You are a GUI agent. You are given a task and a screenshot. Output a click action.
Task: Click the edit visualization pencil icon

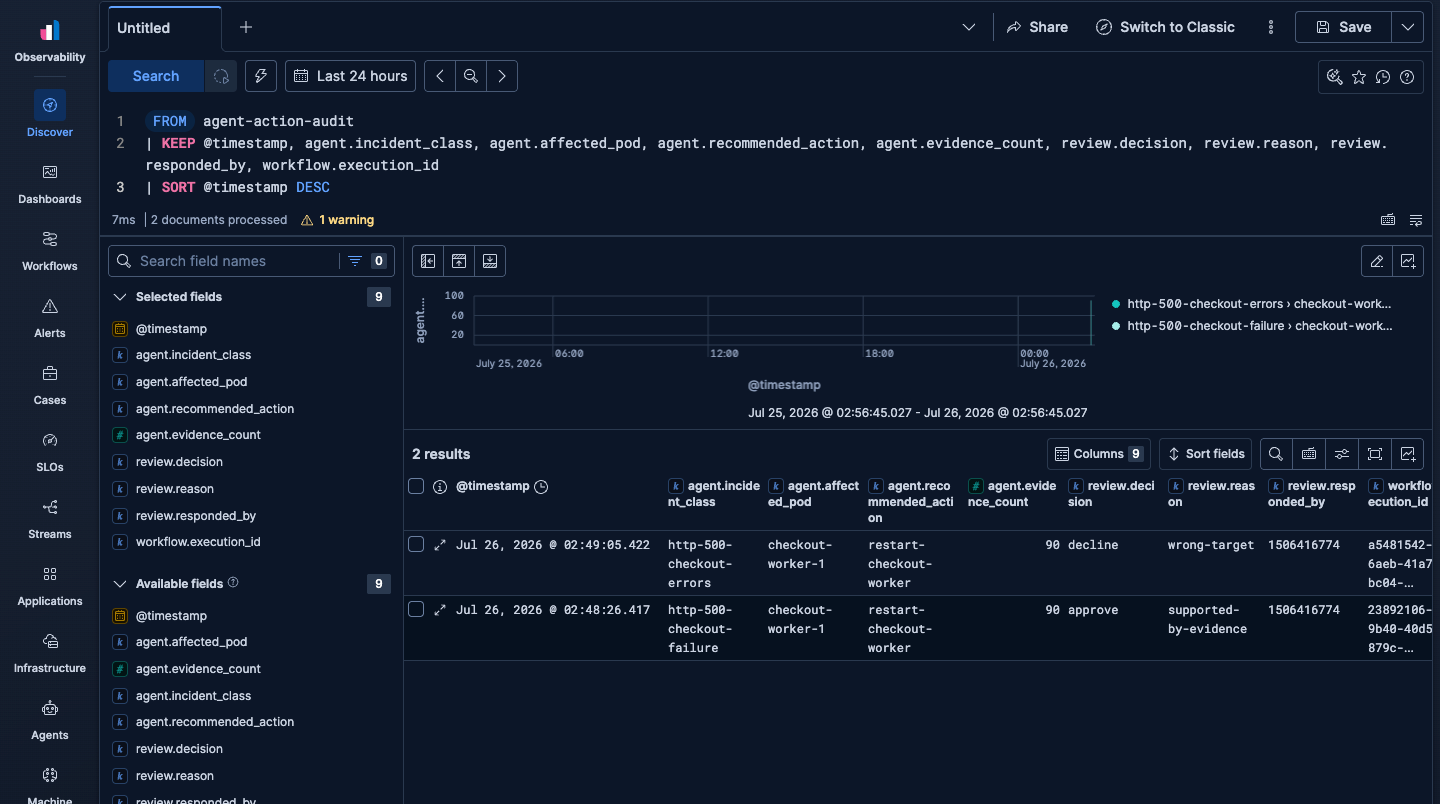click(1377, 261)
